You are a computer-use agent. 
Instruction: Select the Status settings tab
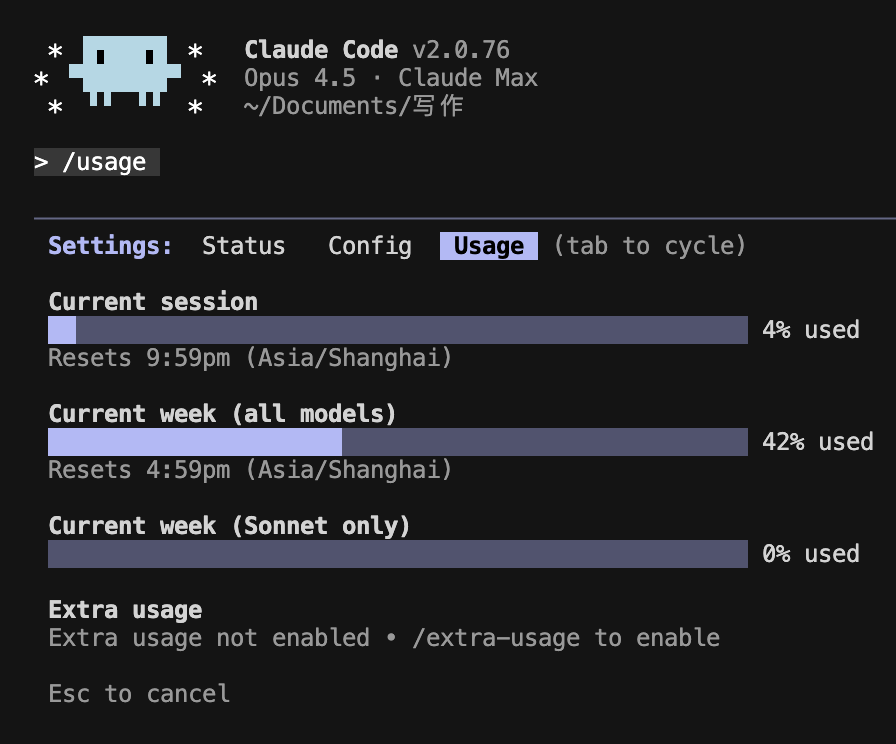point(243,246)
